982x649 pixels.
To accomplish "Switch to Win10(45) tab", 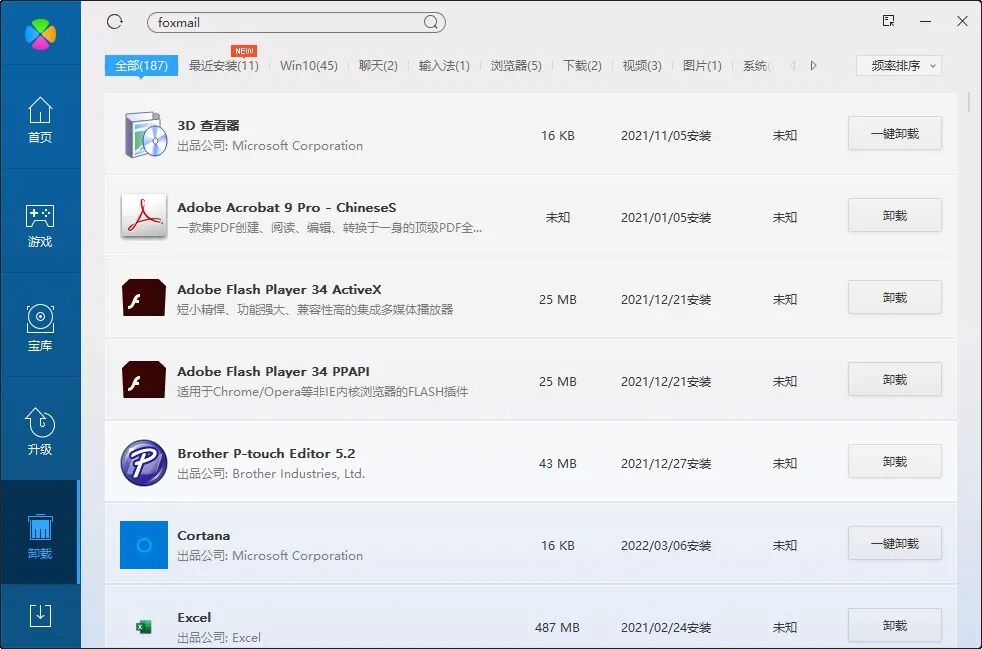I will pyautogui.click(x=309, y=66).
